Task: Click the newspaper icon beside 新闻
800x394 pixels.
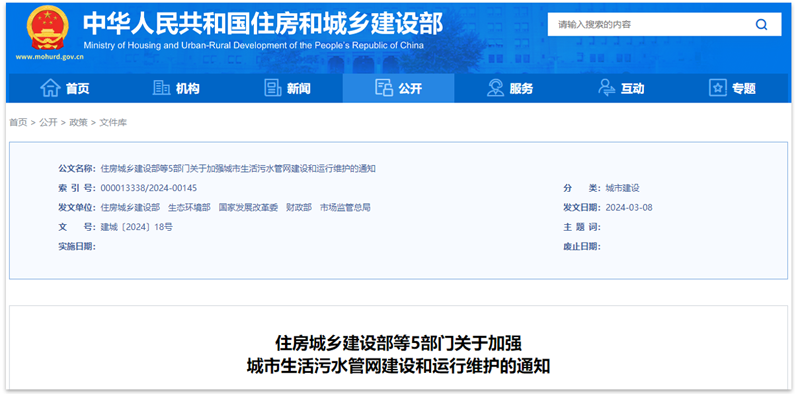Action: pyautogui.click(x=273, y=88)
